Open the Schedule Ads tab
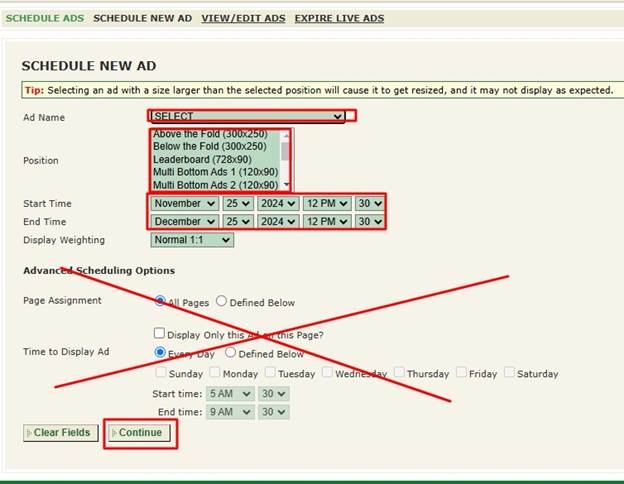The width and height of the screenshot is (624, 484). [45, 18]
